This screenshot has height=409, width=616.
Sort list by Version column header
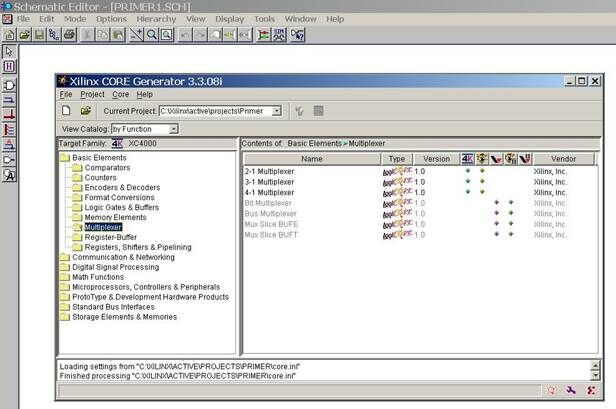[x=436, y=159]
